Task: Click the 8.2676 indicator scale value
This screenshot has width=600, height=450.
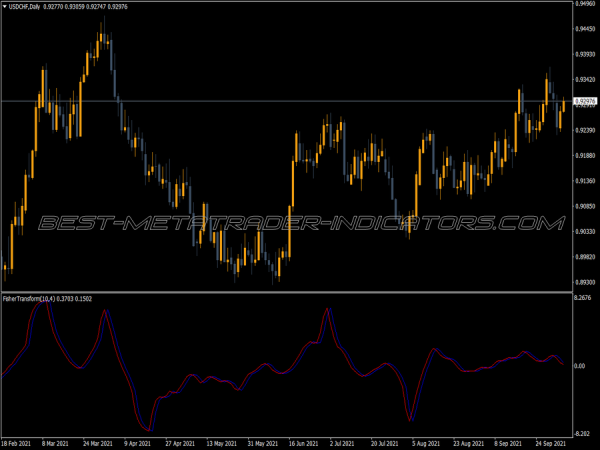Action: 583,298
